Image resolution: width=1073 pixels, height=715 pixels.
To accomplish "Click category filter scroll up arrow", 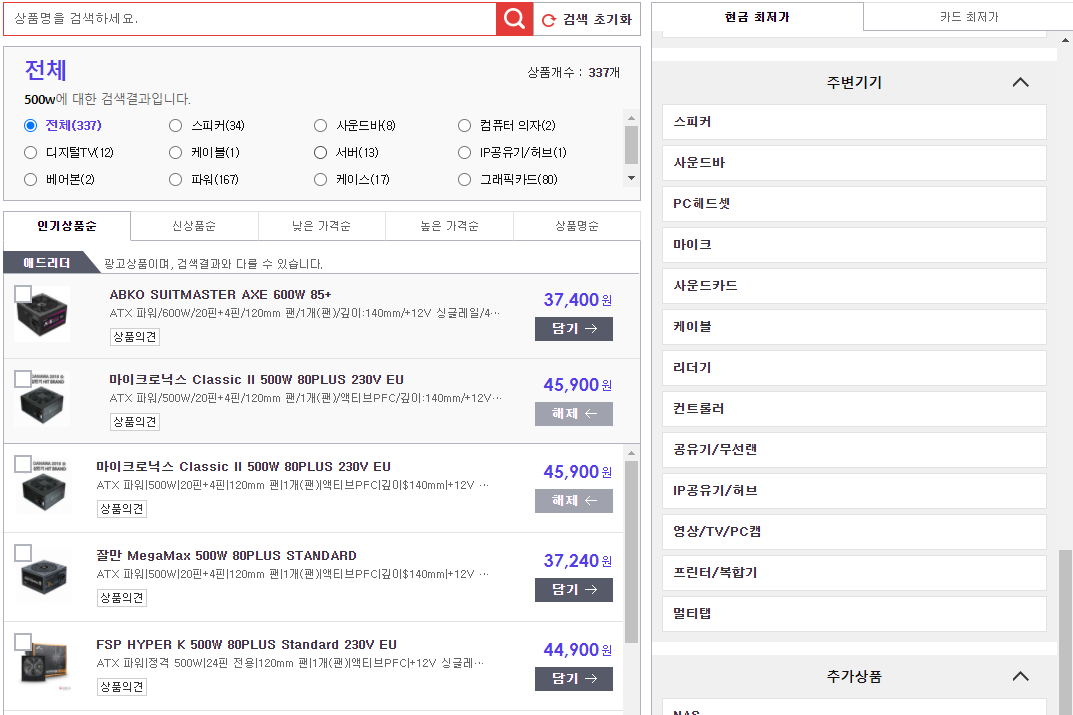I will coord(631,118).
